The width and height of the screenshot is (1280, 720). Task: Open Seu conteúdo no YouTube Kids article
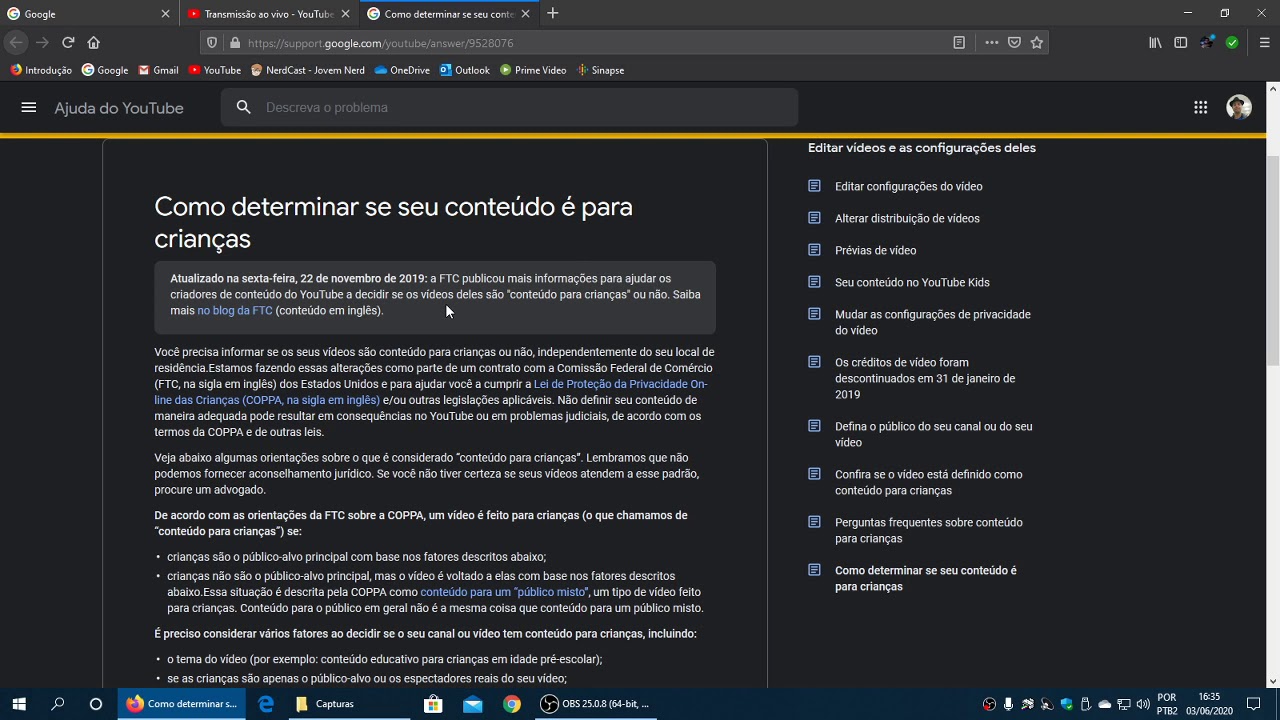tap(912, 283)
